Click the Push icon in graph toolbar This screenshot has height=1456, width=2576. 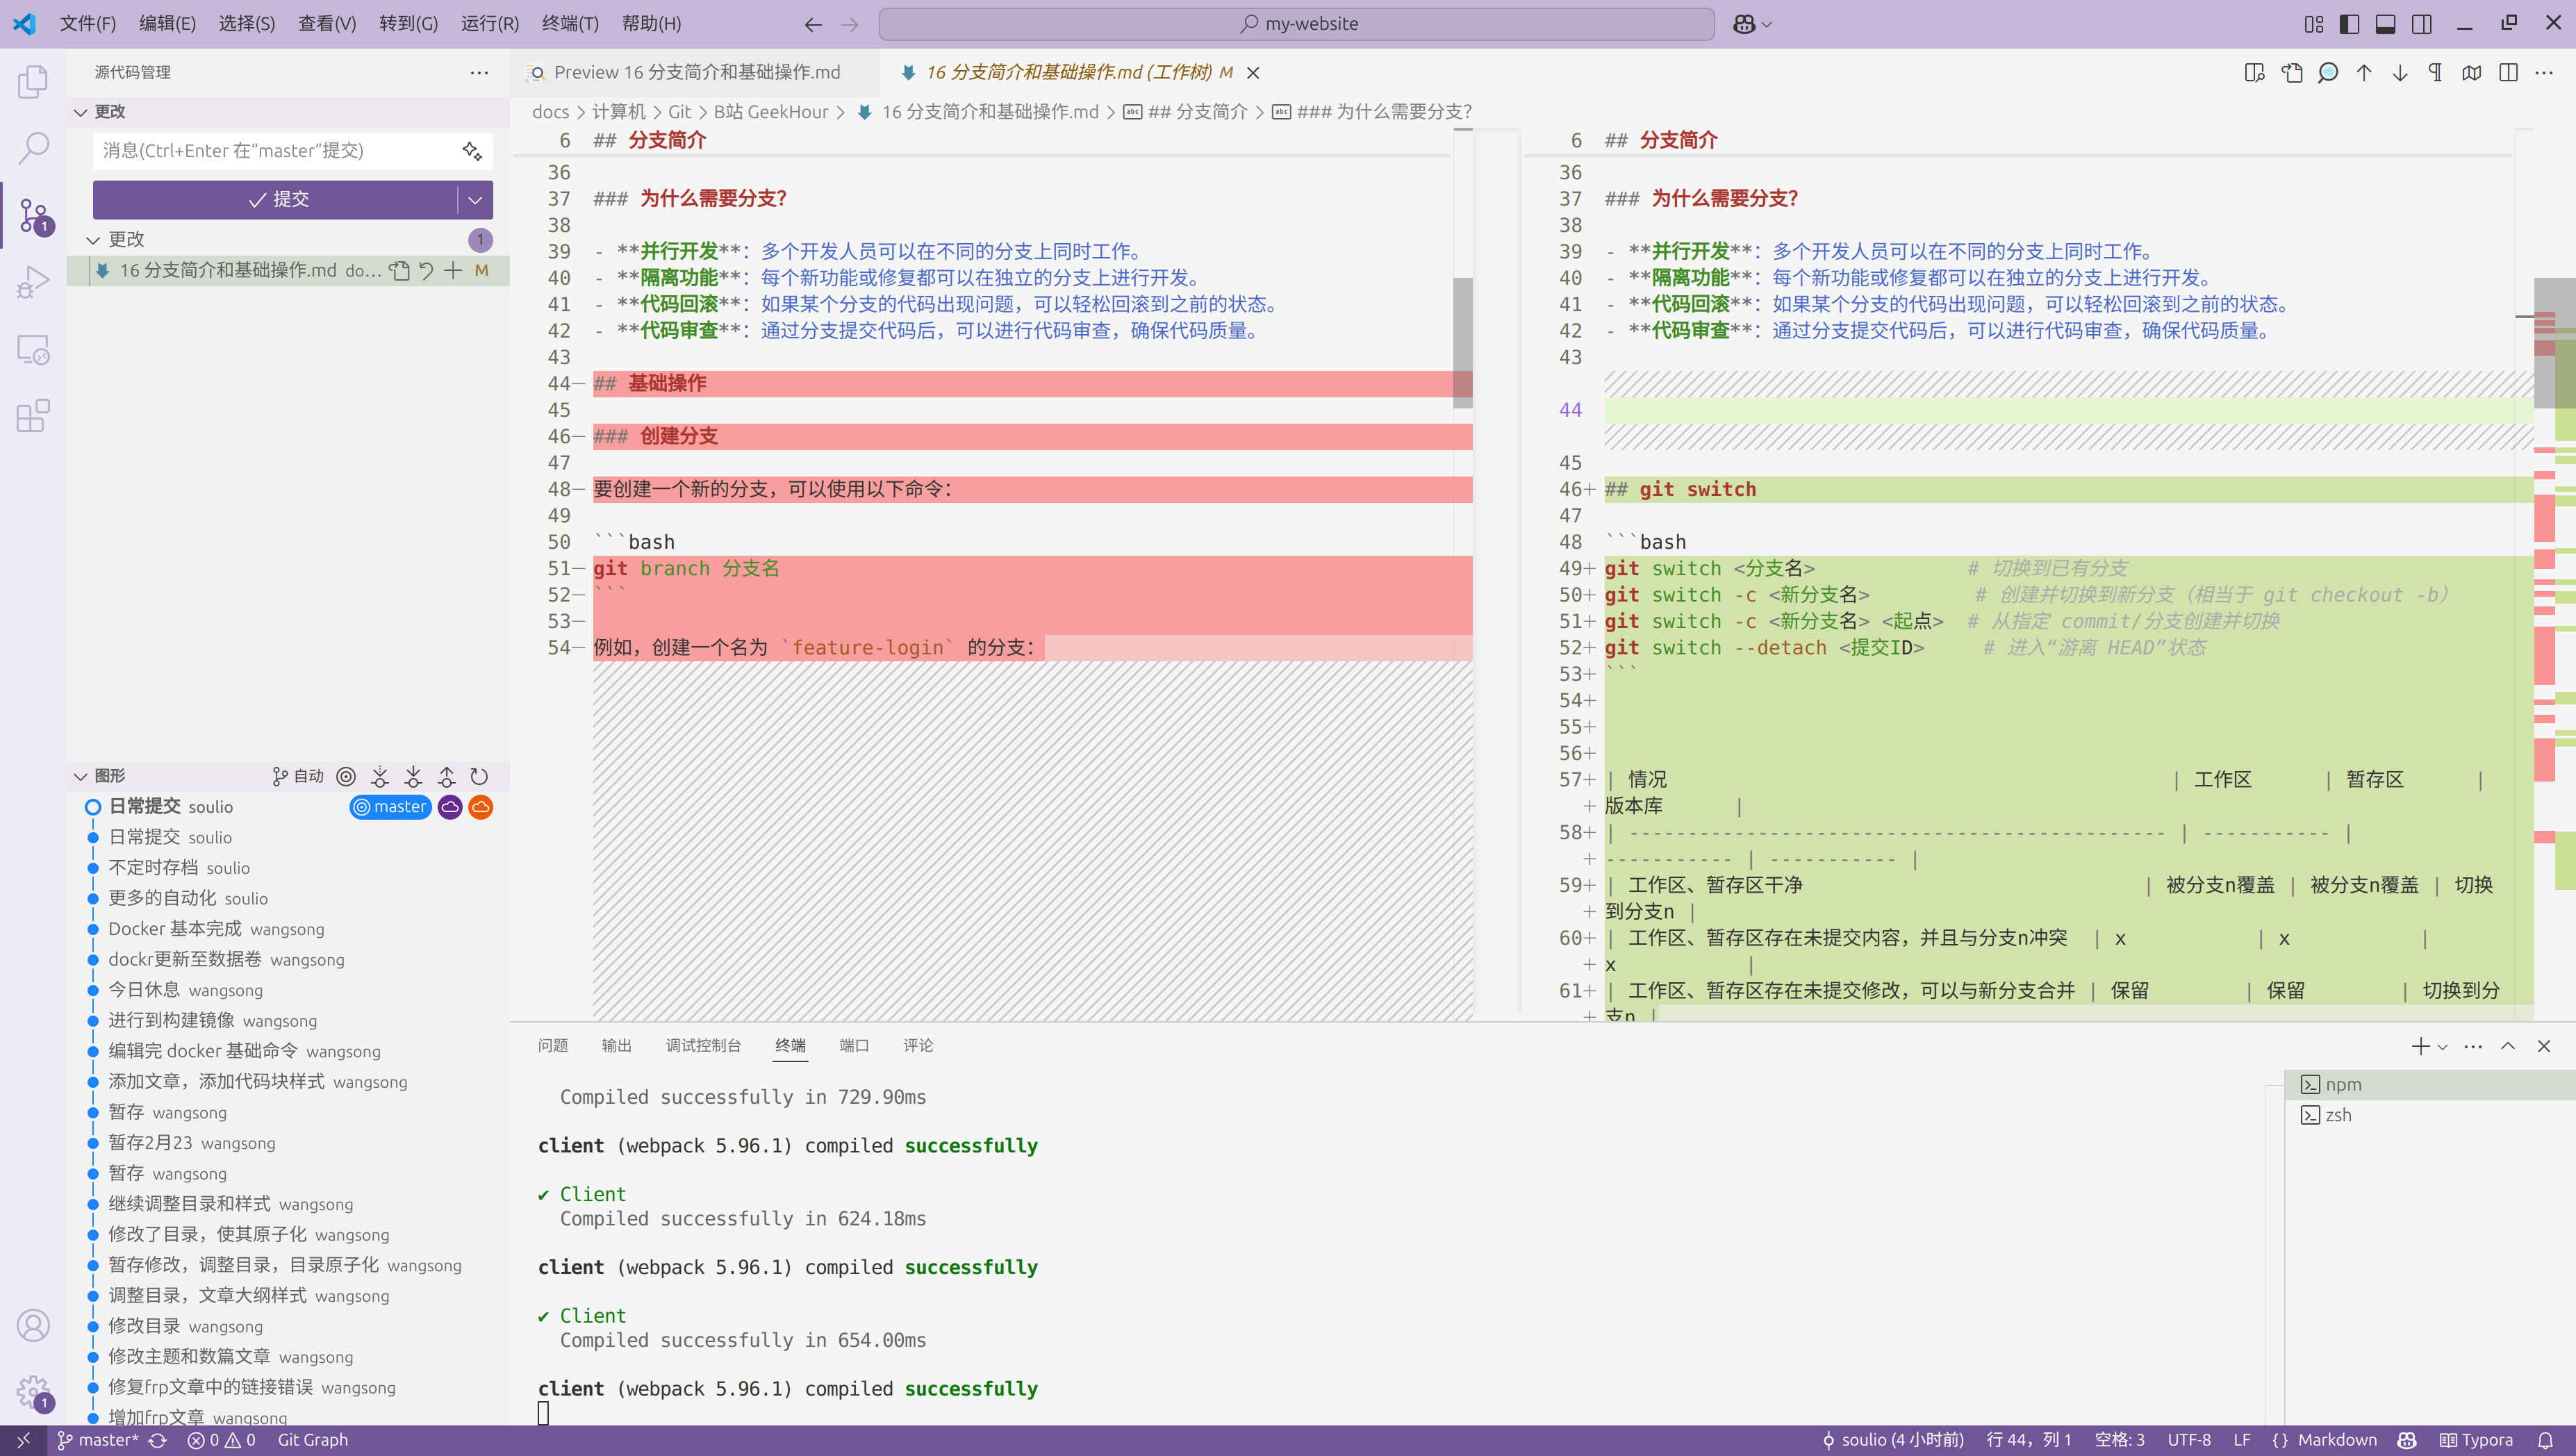click(x=446, y=776)
